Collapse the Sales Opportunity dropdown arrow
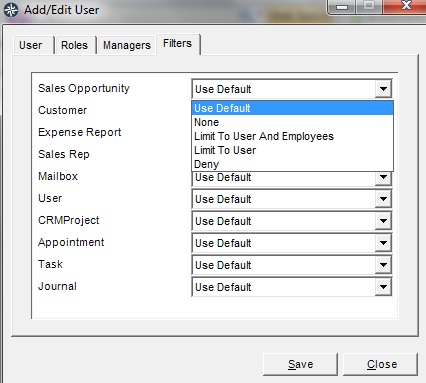426x383 pixels. coord(383,89)
